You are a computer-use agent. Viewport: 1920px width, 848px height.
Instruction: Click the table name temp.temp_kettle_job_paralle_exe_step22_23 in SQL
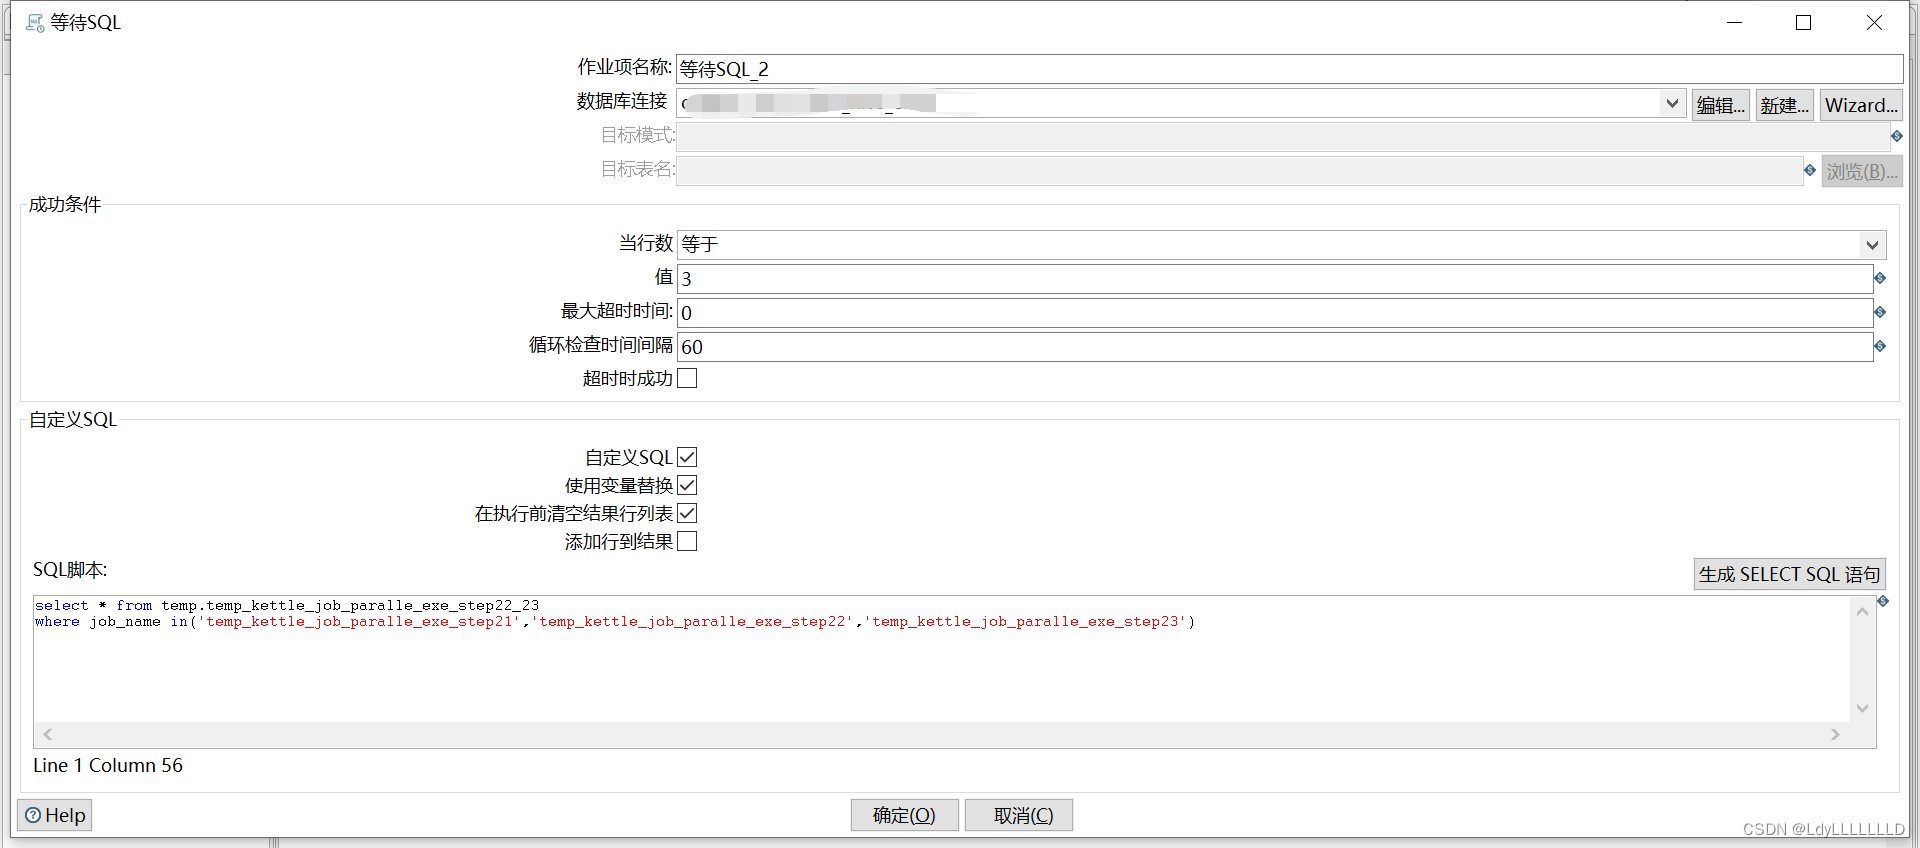point(350,605)
